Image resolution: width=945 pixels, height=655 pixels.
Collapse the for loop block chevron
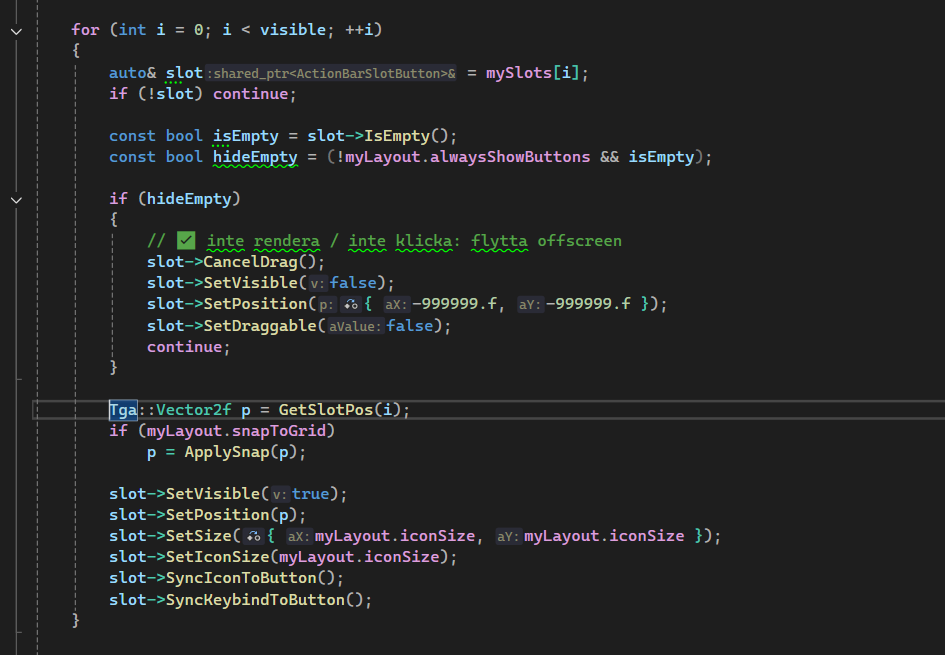(16, 30)
